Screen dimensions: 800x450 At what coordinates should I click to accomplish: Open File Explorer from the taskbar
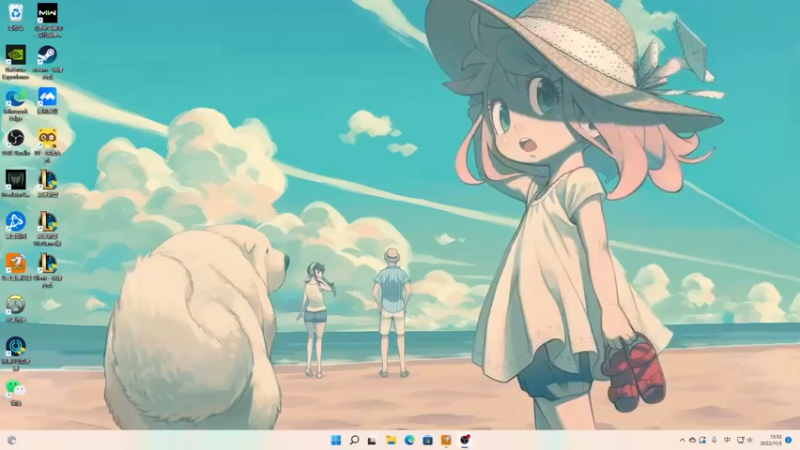tap(391, 440)
